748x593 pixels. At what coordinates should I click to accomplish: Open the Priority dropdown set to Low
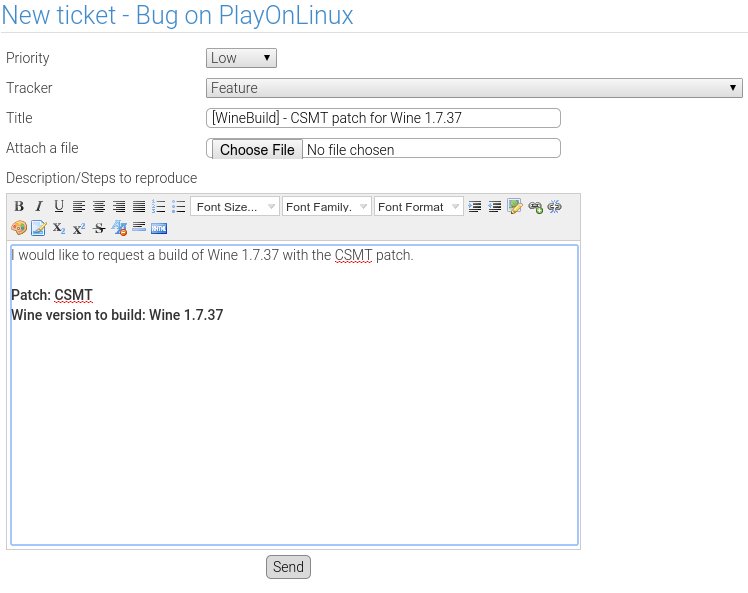point(241,58)
